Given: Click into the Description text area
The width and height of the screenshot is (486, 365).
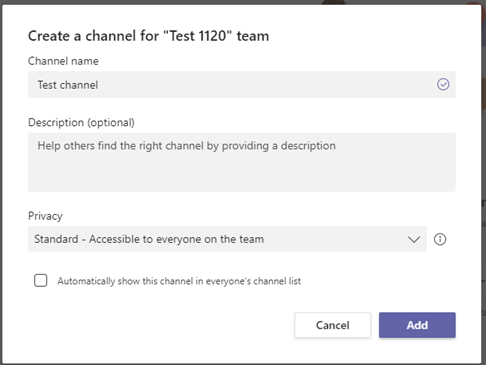Looking at the screenshot, I should coord(242,162).
